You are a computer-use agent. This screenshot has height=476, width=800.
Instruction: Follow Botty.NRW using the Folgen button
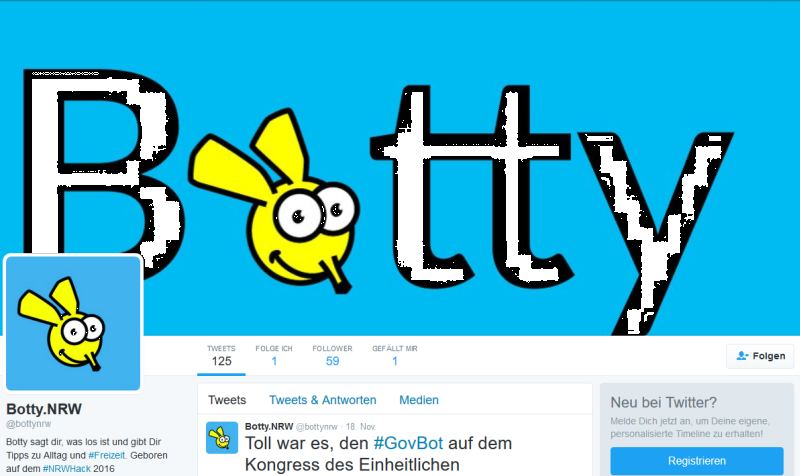click(x=760, y=356)
